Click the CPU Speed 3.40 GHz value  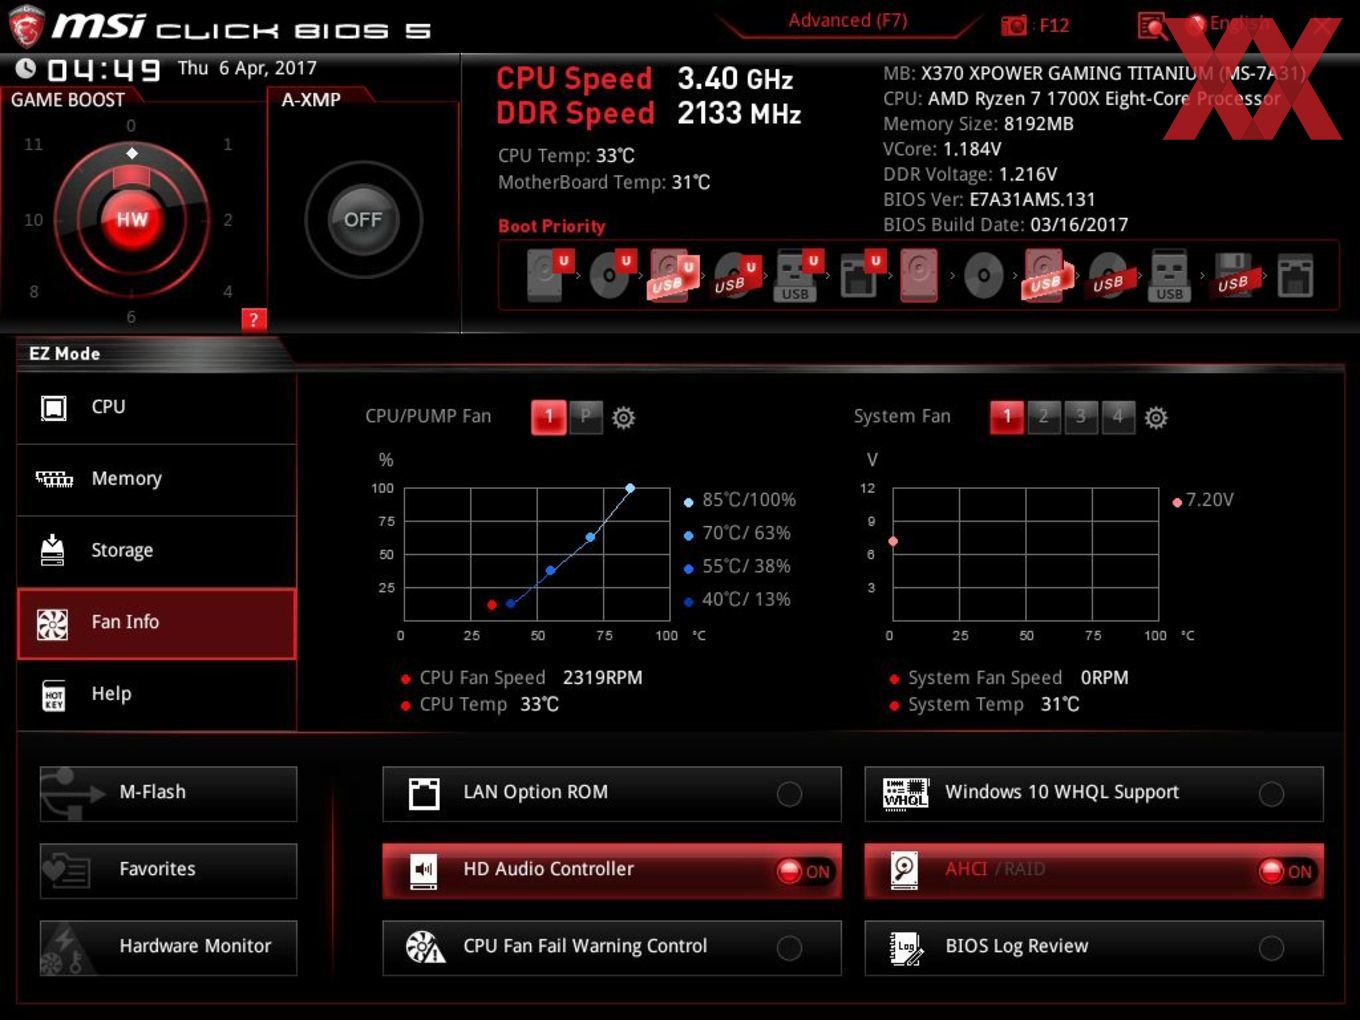point(735,79)
